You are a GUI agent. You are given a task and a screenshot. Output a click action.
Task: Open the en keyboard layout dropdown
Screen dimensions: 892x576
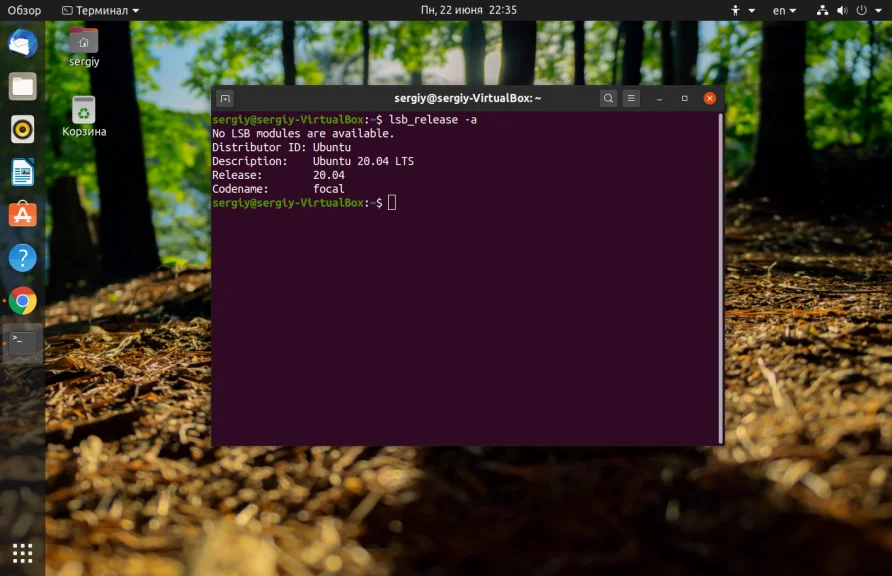coord(784,10)
